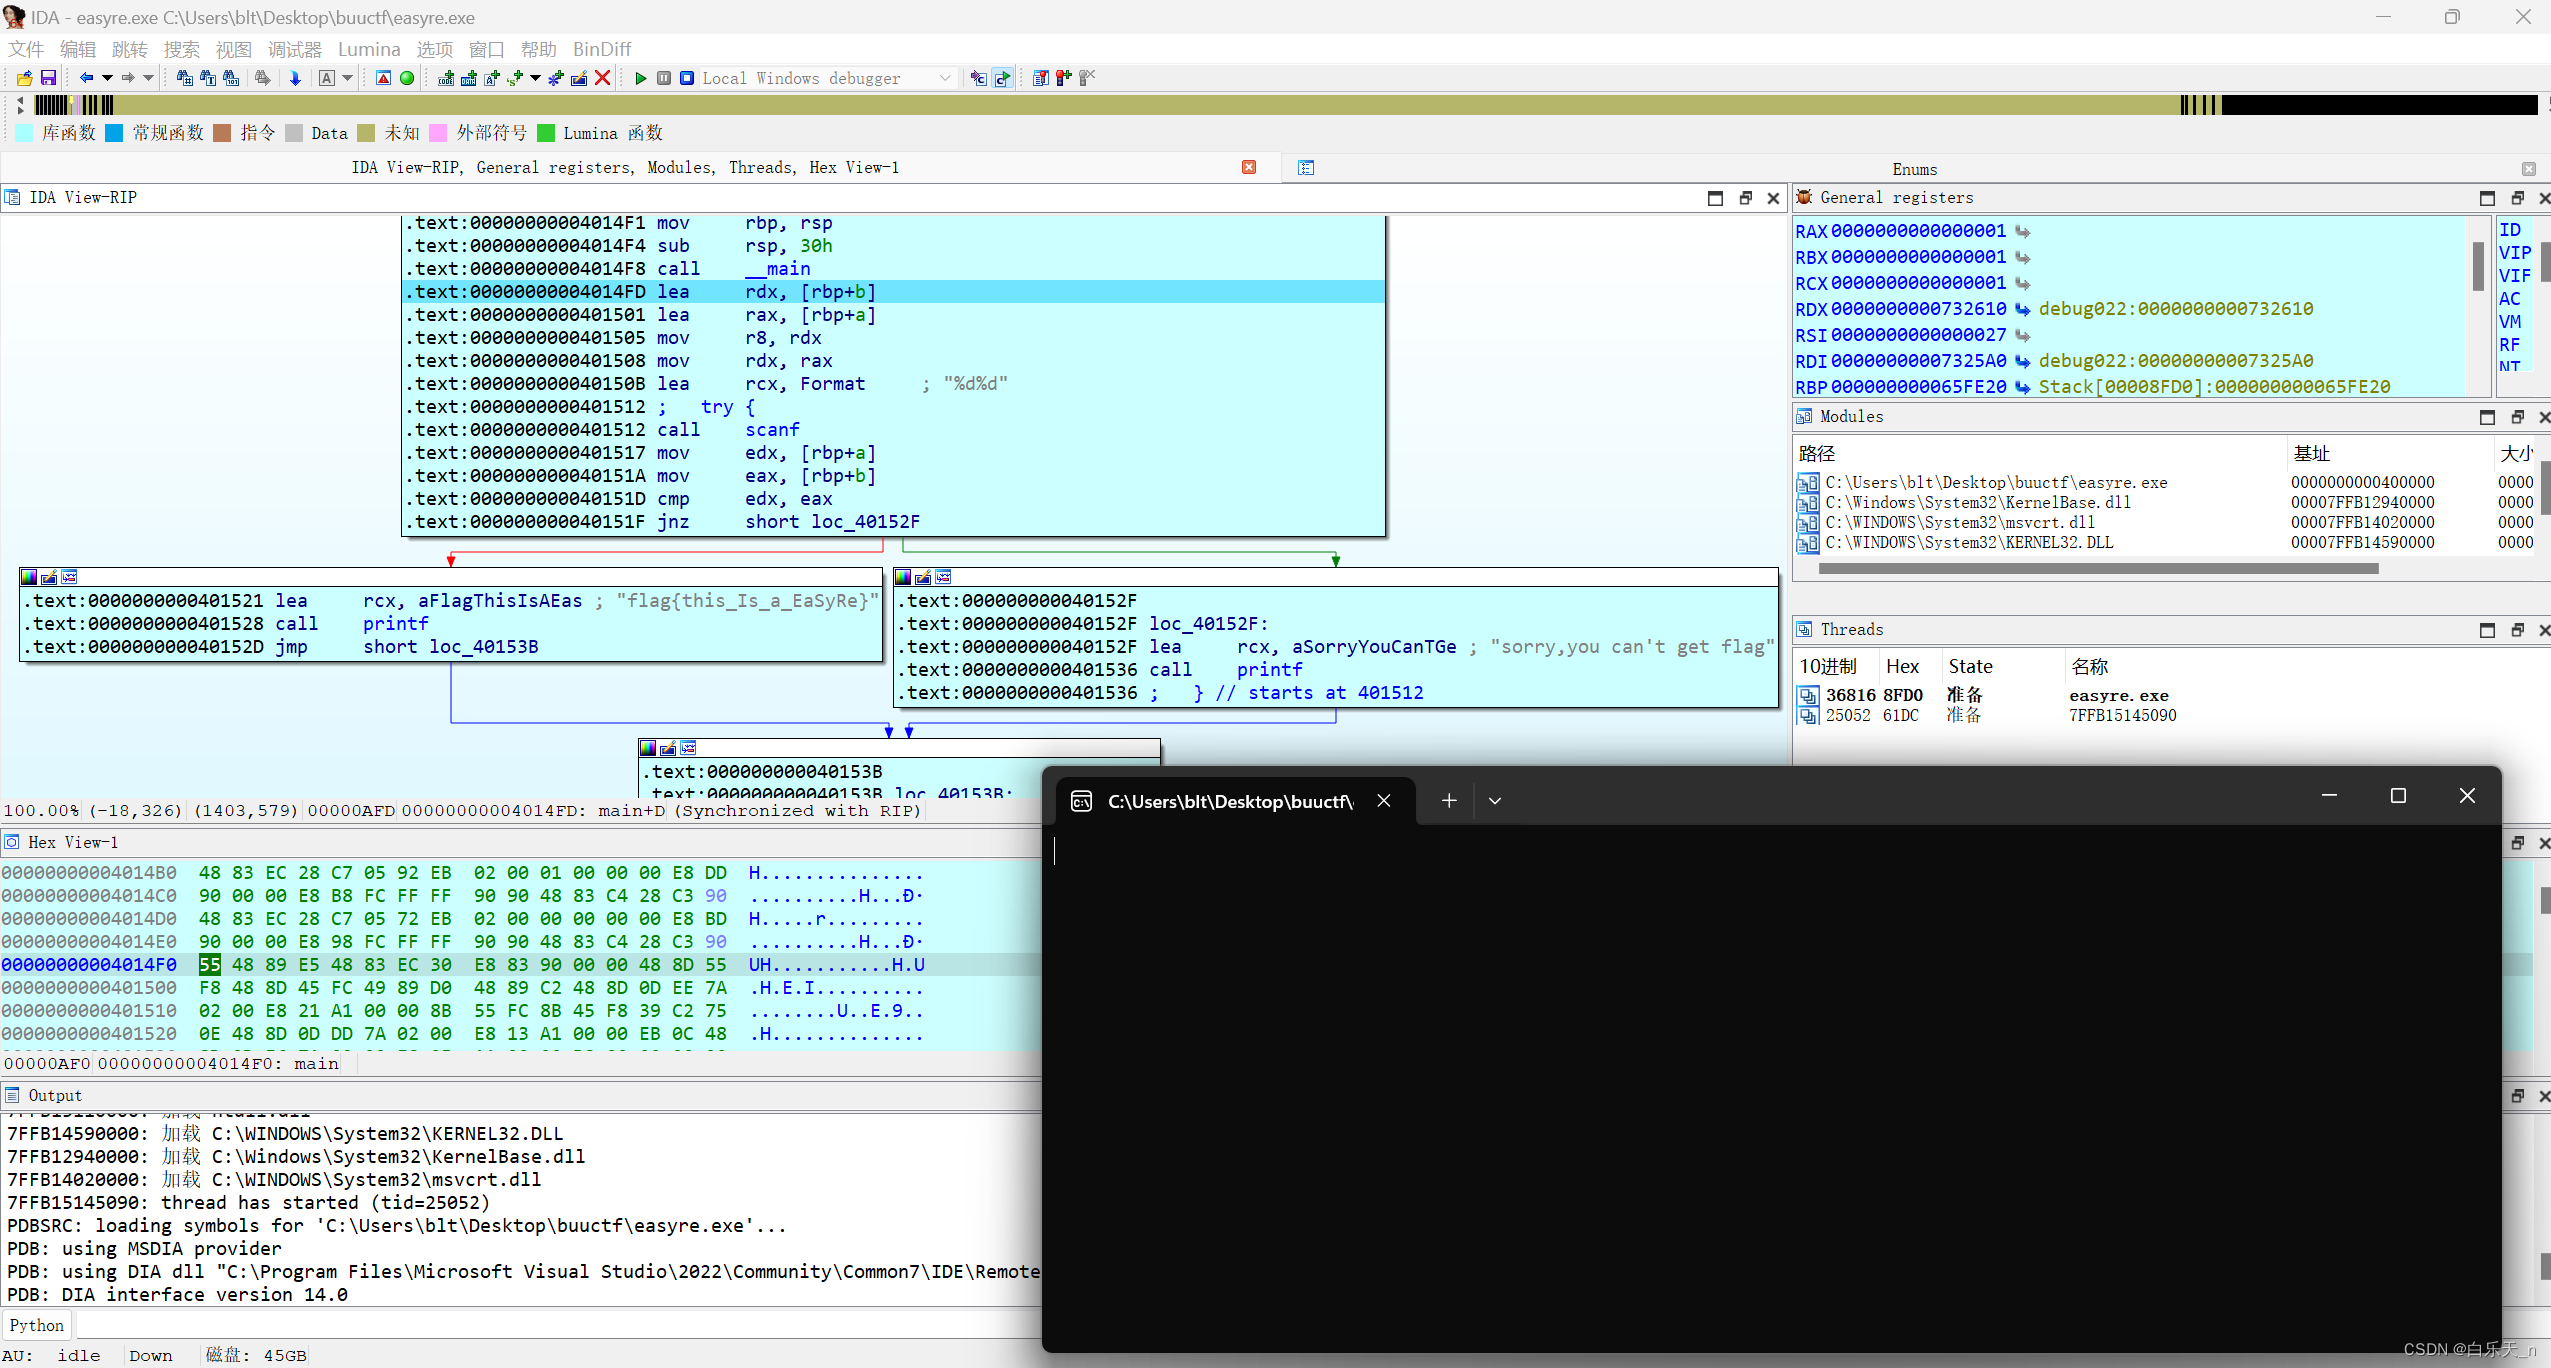Click the highlighted step toolbar icon
Image resolution: width=2551 pixels, height=1368 pixels.
pos(1002,78)
